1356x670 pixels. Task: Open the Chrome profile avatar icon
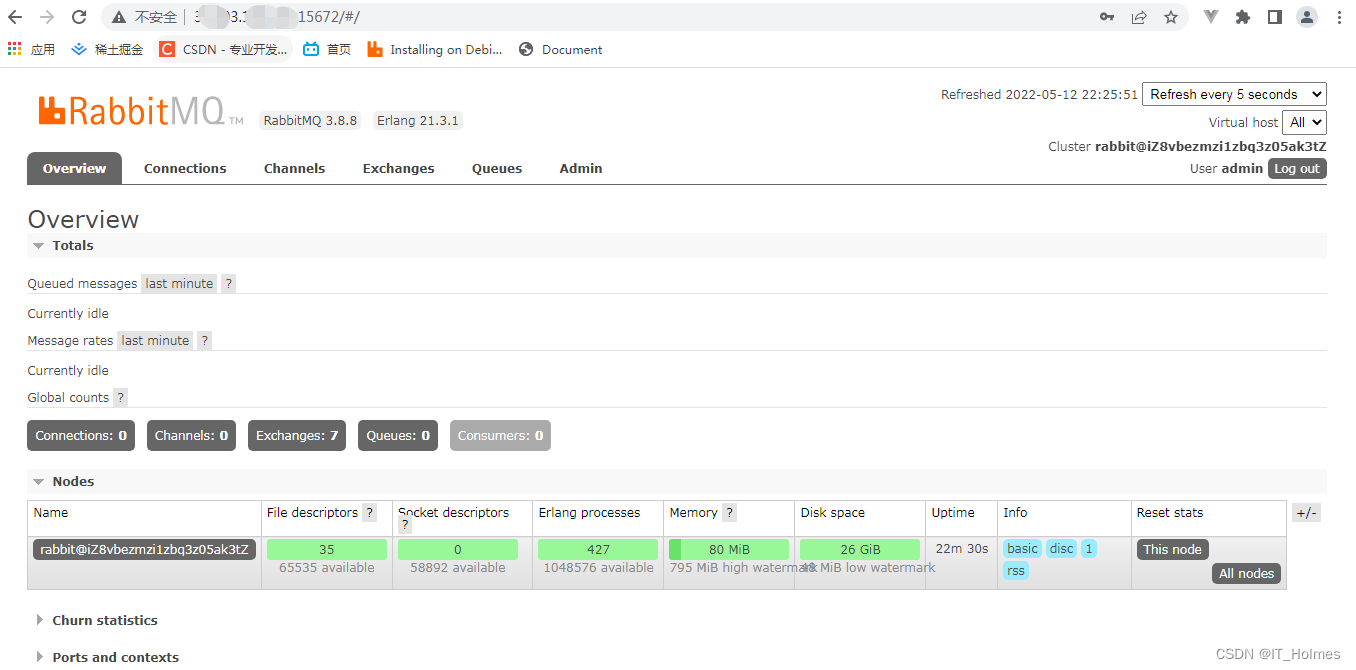pyautogui.click(x=1307, y=17)
